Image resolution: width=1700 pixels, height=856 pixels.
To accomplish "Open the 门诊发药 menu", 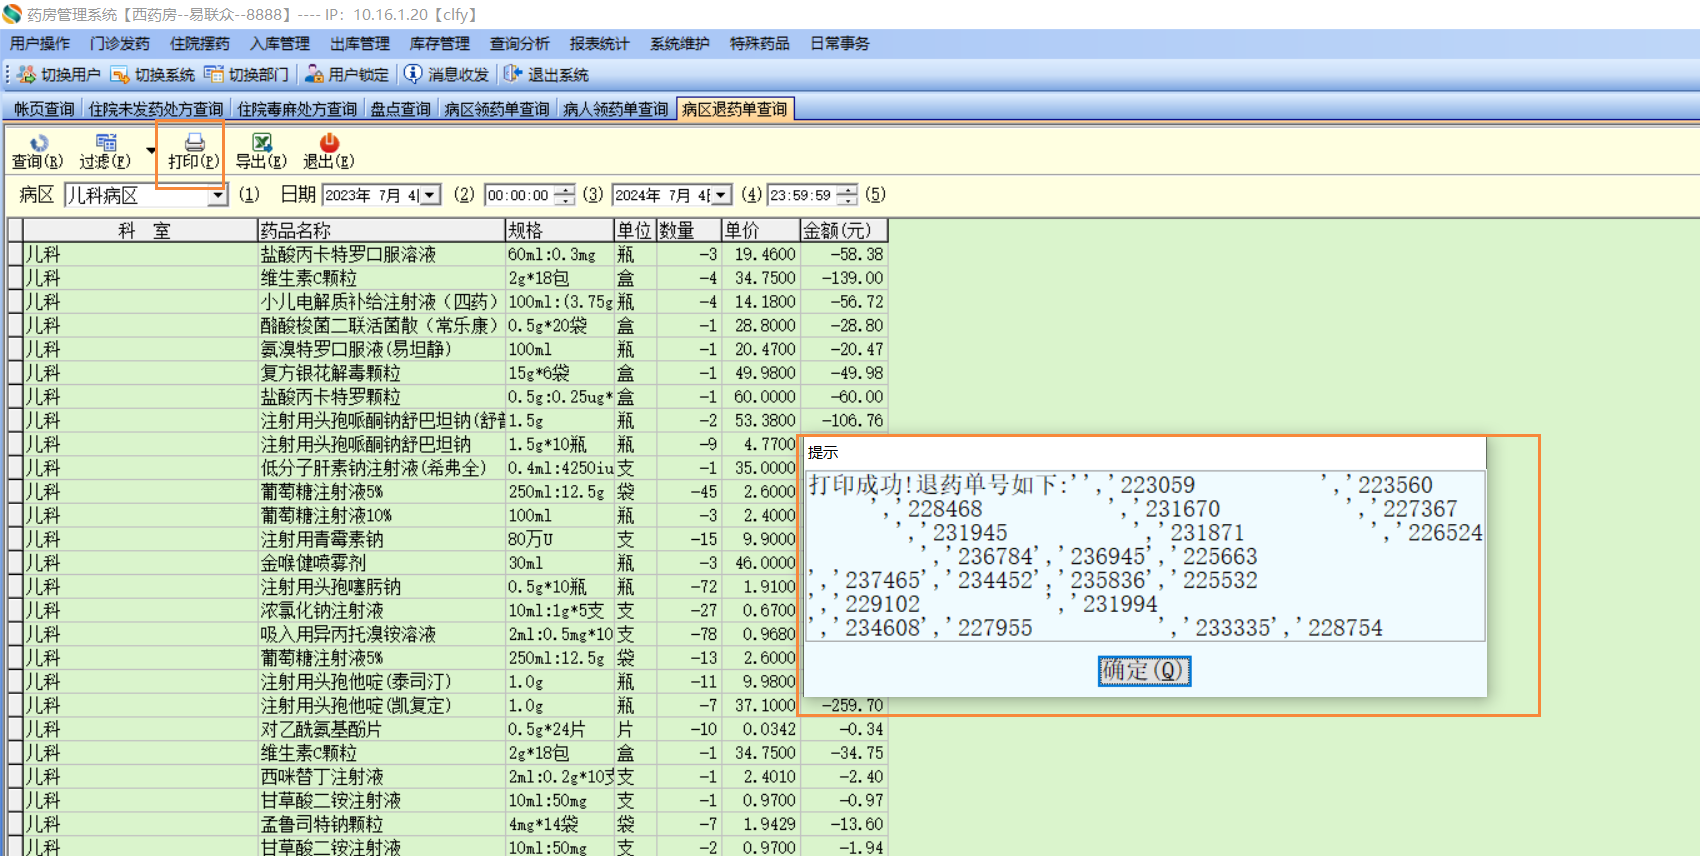I will (120, 44).
